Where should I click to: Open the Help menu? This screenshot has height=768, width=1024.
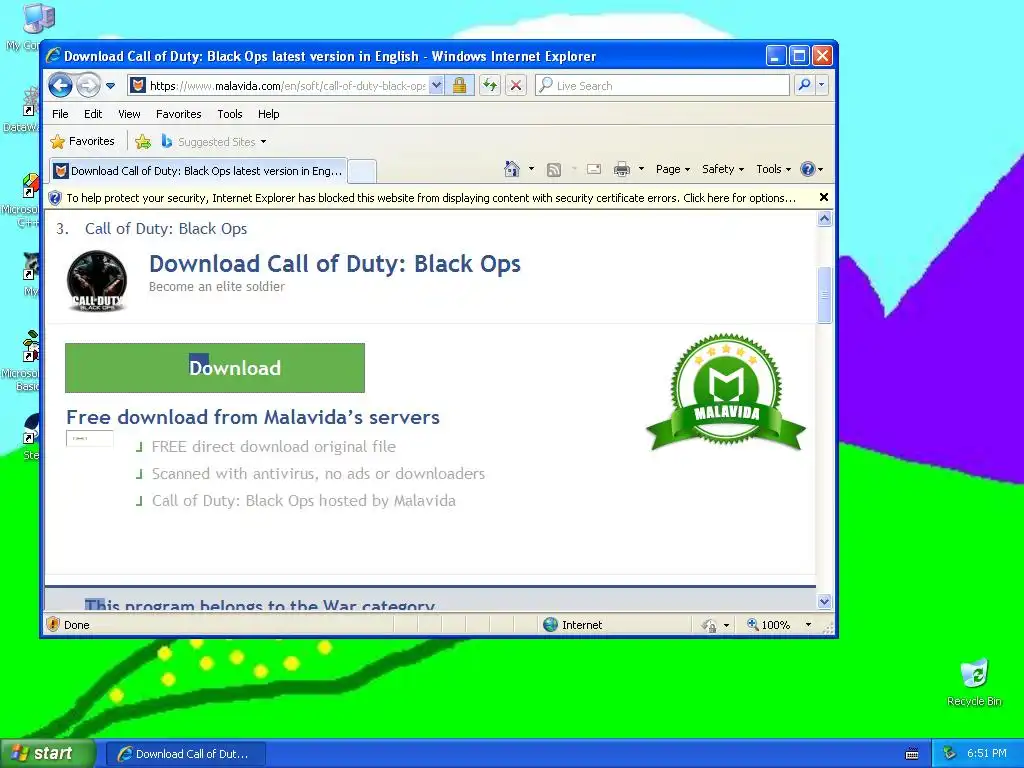coord(268,114)
